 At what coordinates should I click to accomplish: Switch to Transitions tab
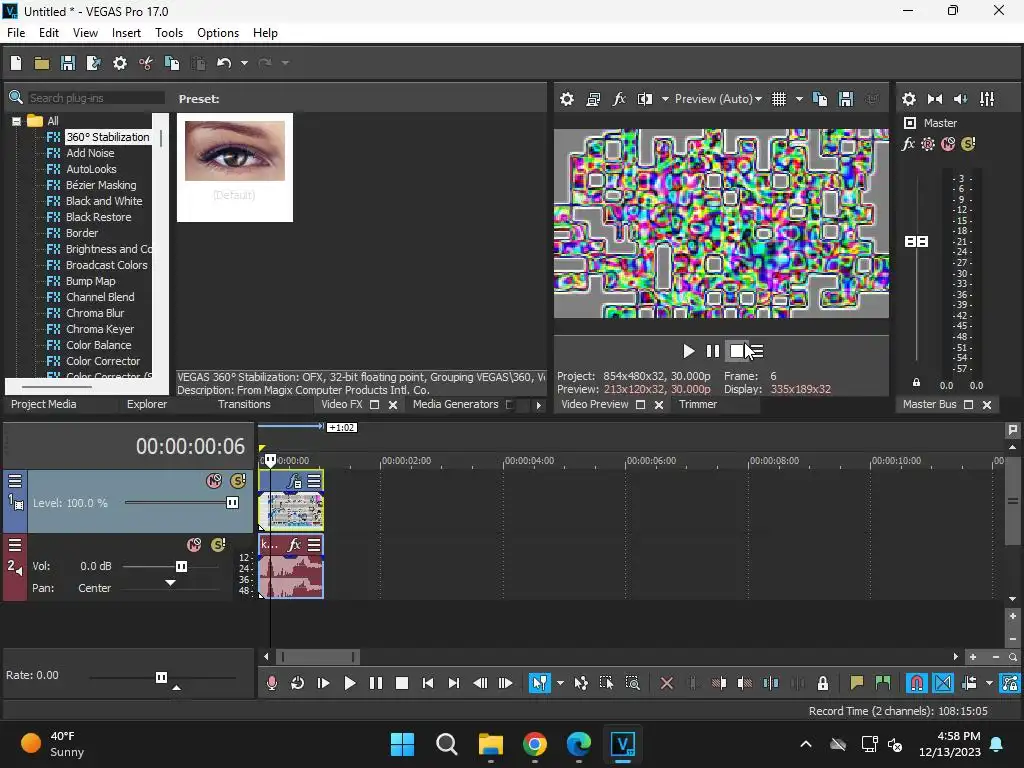244,404
